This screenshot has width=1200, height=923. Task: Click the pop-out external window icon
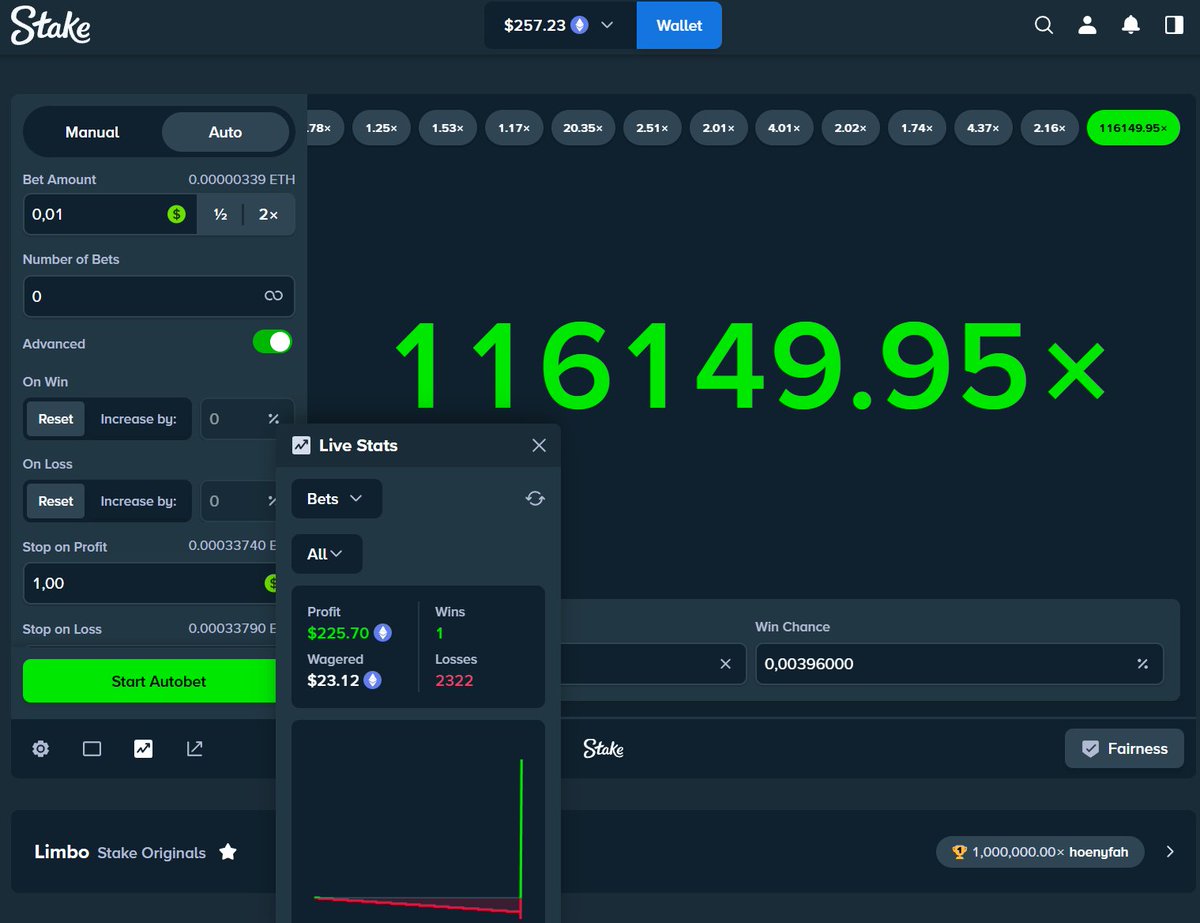pyautogui.click(x=195, y=748)
